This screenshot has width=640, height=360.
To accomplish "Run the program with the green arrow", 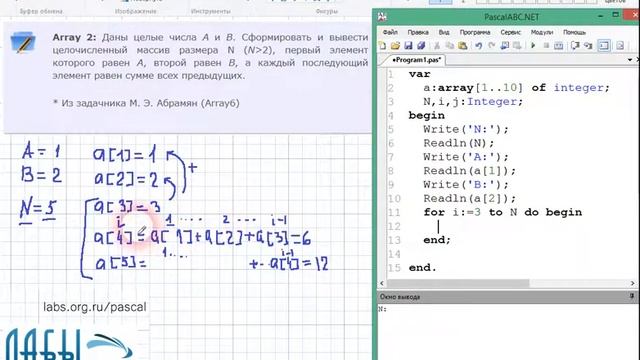I will point(533,46).
